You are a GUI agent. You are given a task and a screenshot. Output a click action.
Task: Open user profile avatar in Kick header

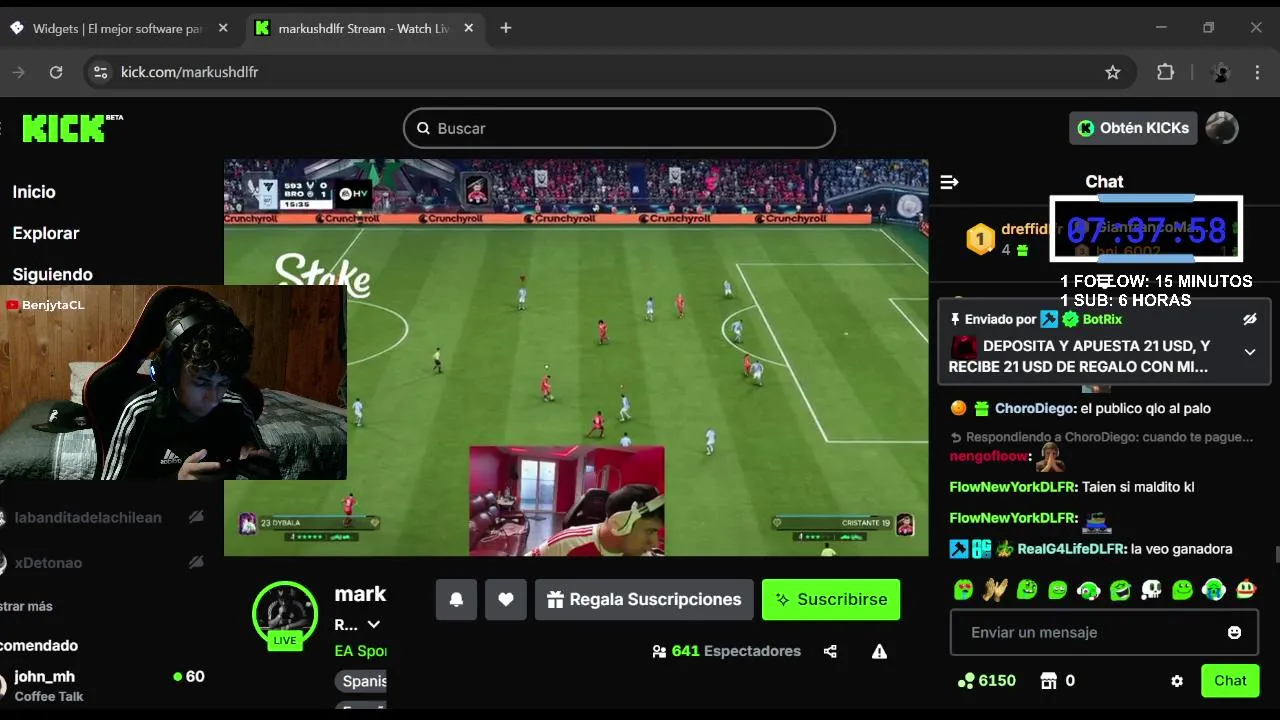click(x=1222, y=128)
